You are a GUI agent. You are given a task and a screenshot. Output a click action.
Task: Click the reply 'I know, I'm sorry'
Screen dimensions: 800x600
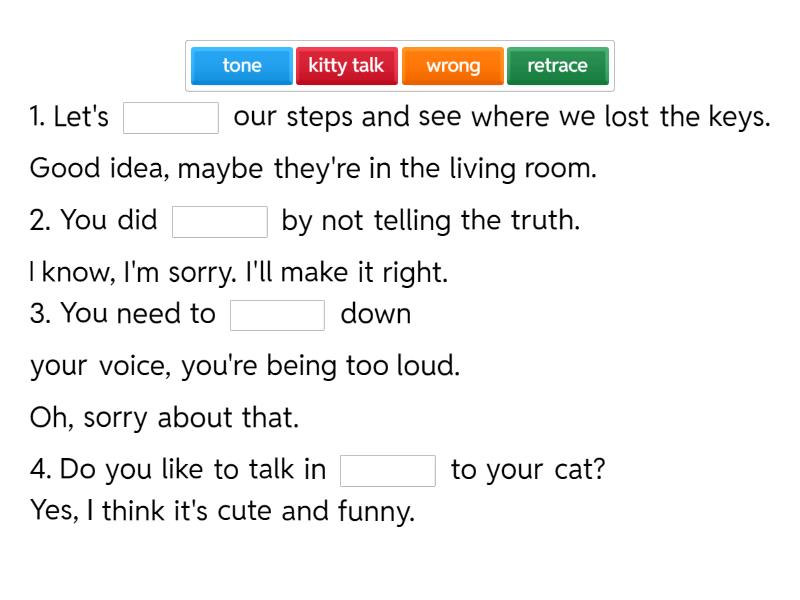239,272
